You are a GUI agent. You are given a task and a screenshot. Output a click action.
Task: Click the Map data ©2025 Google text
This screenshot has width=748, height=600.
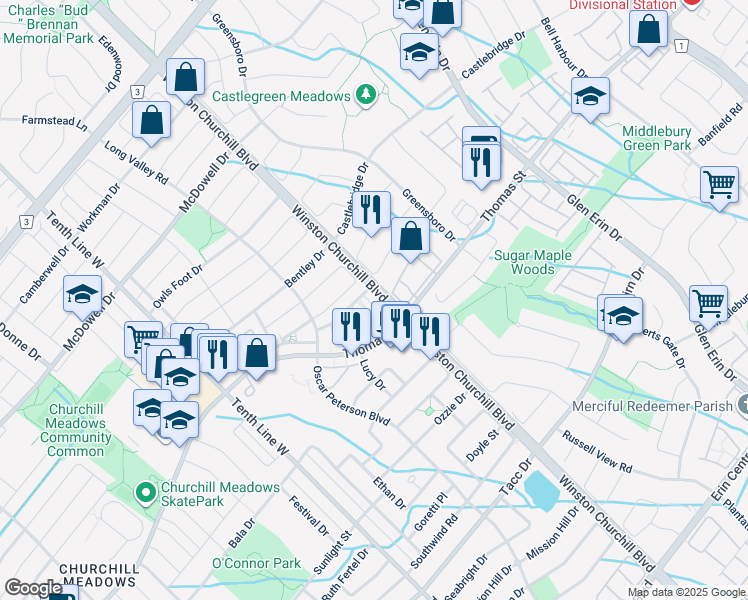pos(687,592)
